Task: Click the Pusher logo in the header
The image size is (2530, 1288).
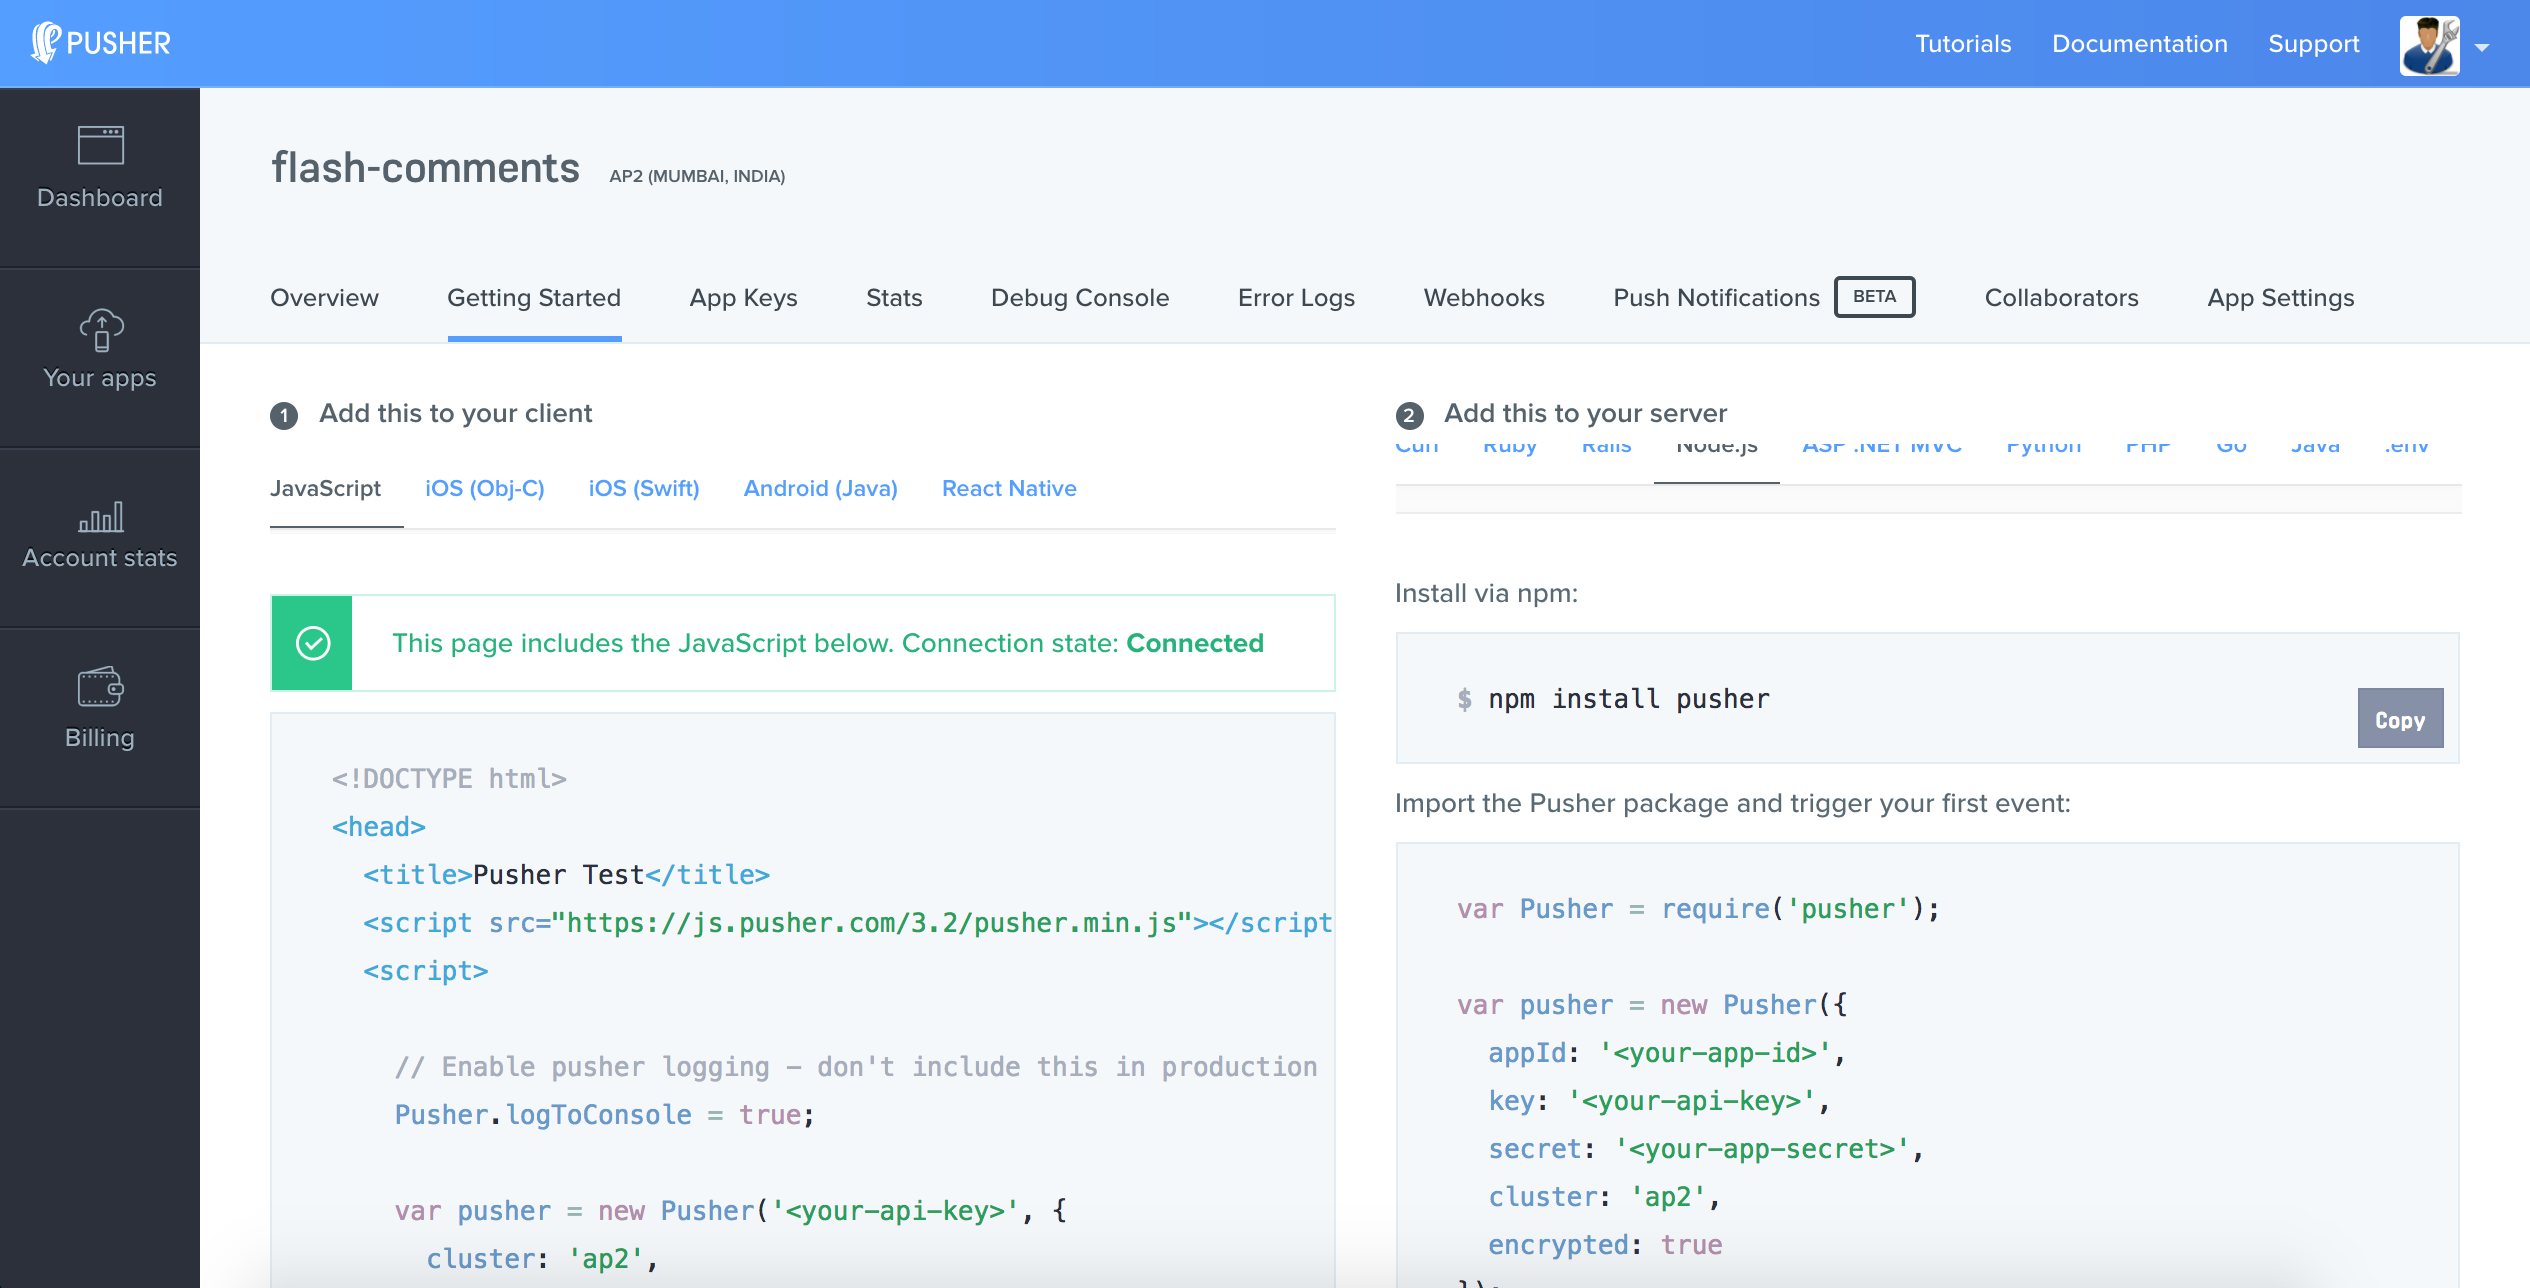Action: point(98,43)
